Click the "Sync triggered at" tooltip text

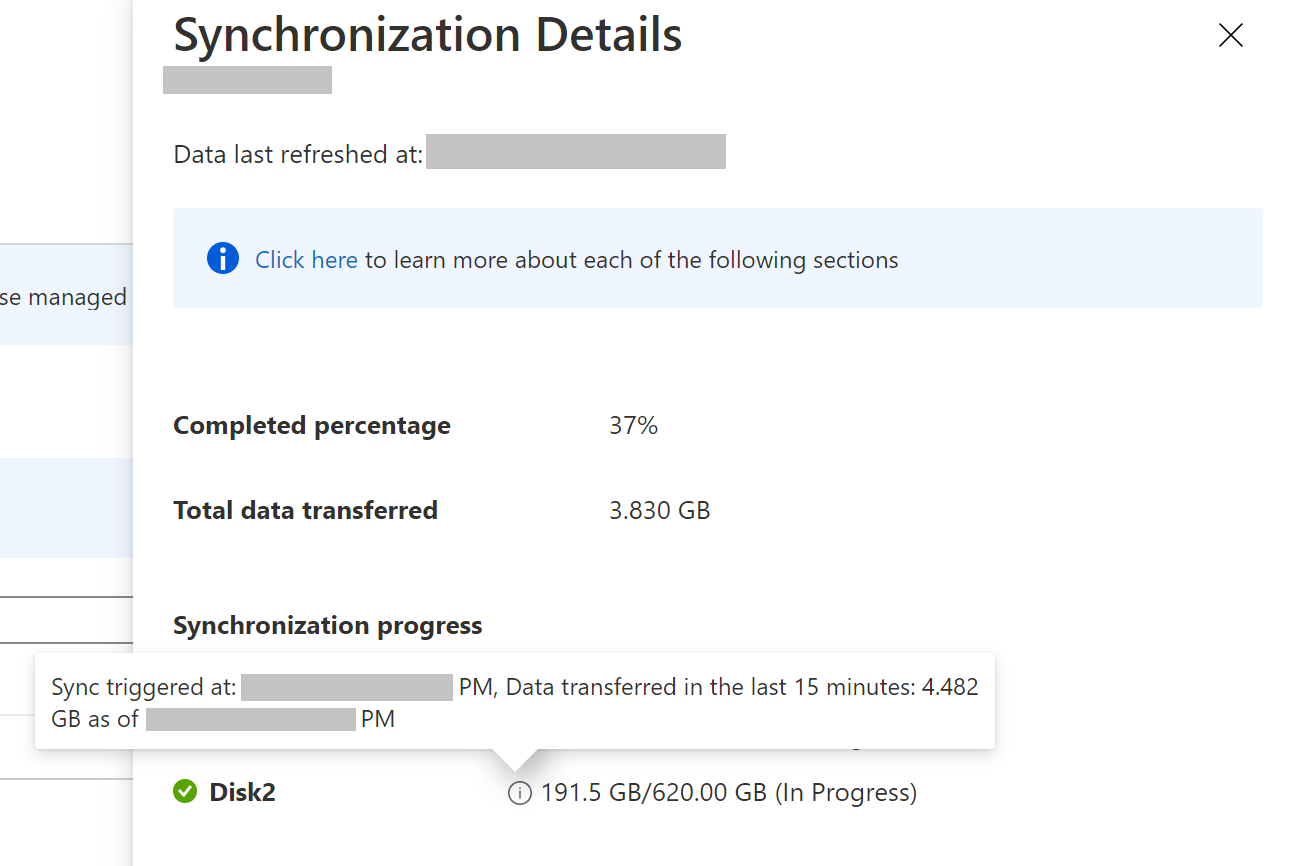[x=144, y=687]
